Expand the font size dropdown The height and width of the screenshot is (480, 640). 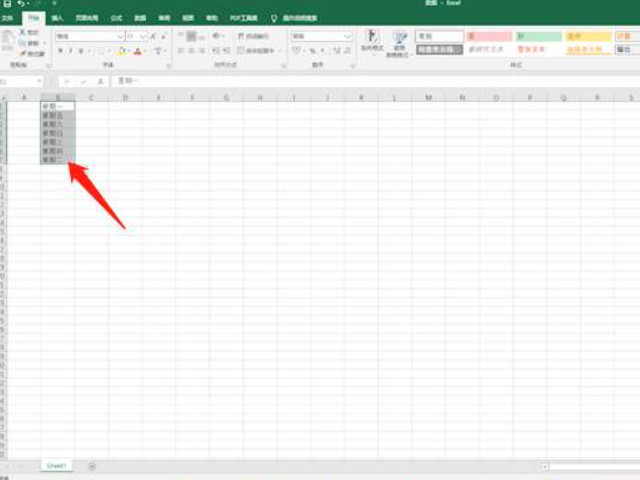coord(145,36)
